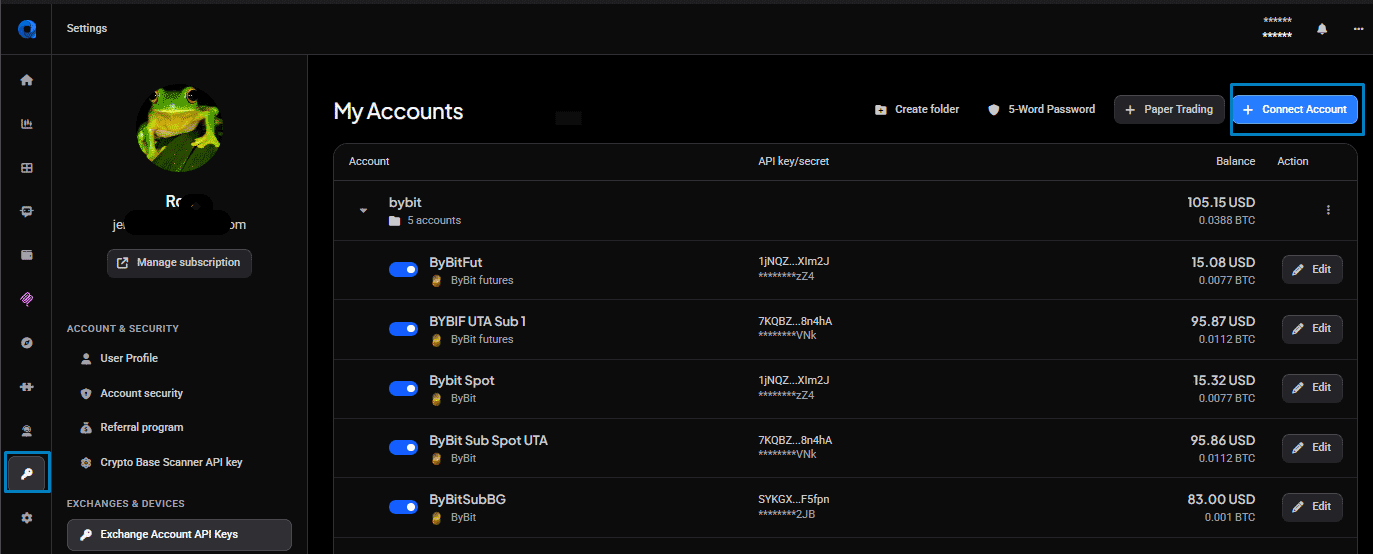Open the compass icon in left sidebar
1373x554 pixels.
27,342
